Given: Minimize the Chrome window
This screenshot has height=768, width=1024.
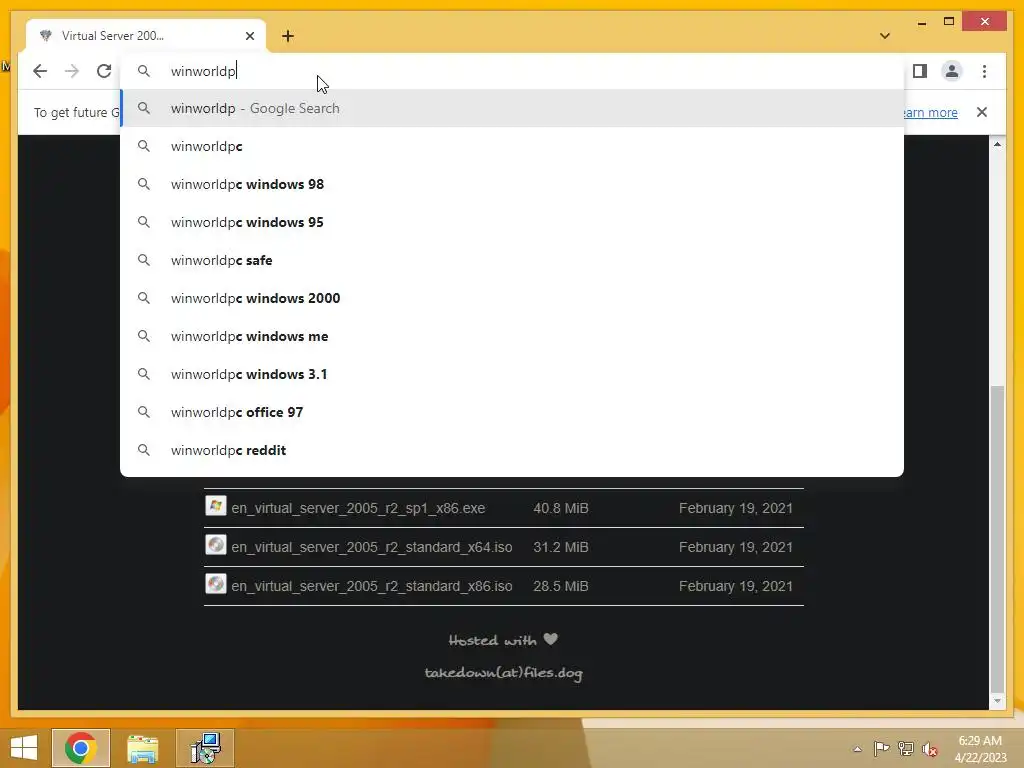Looking at the screenshot, I should 921,22.
